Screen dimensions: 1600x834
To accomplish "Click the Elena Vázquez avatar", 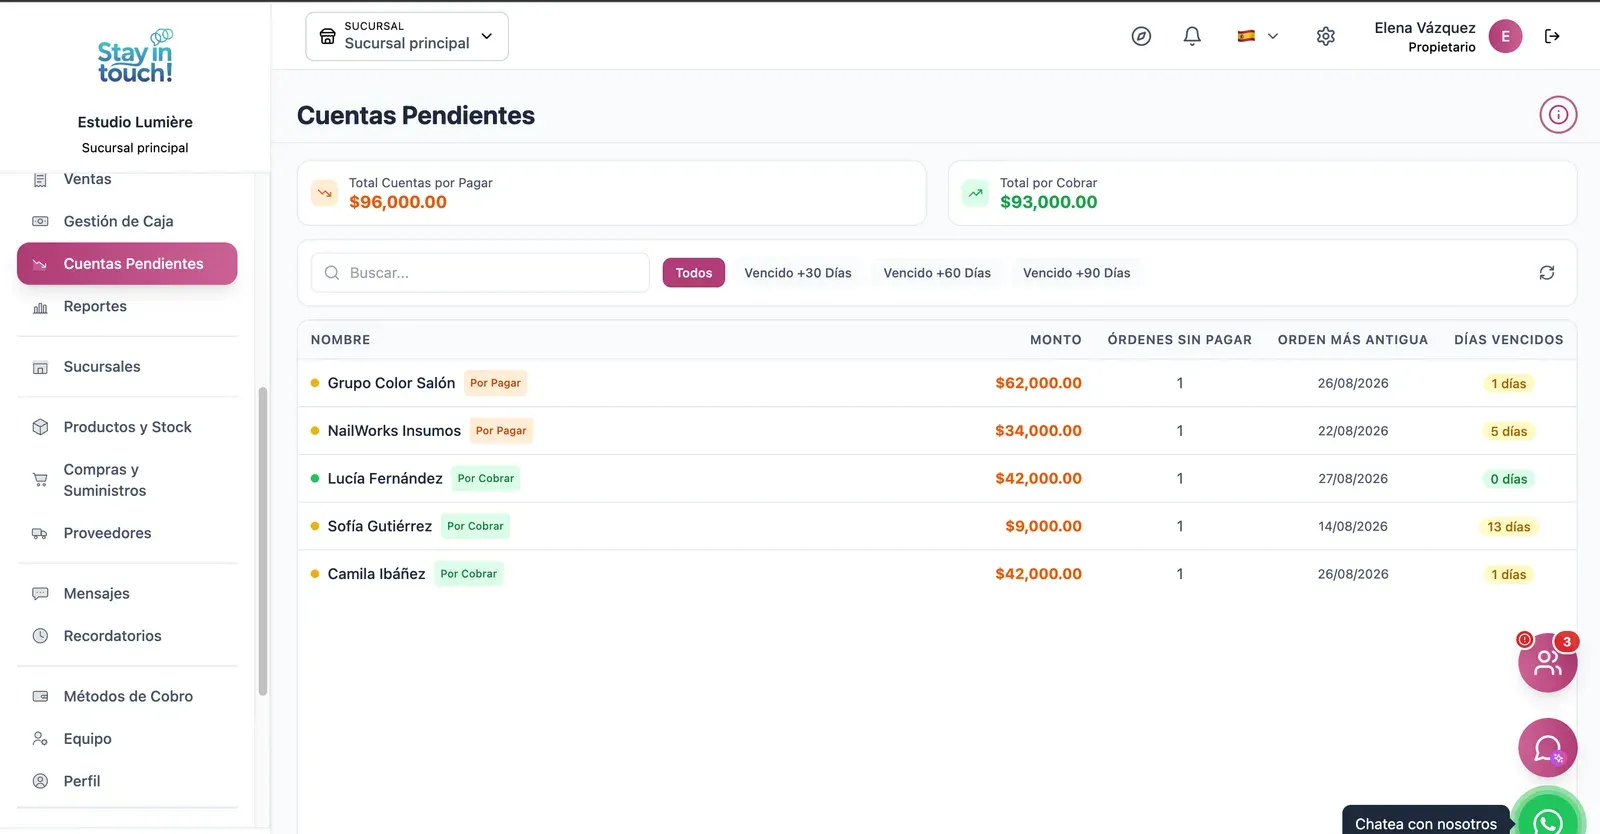I will tap(1505, 36).
